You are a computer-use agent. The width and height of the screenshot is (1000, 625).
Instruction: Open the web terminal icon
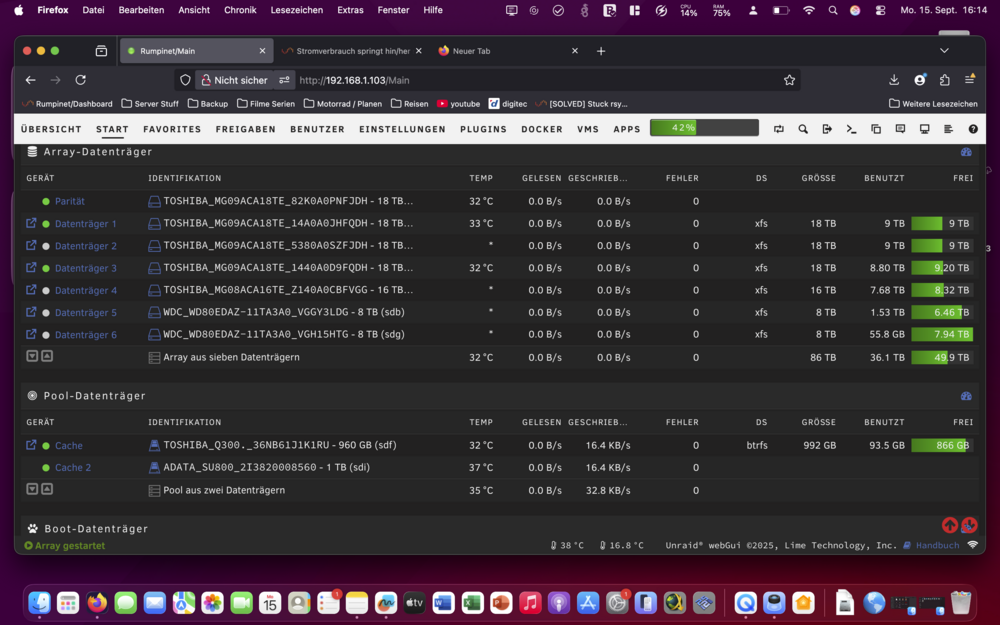(x=851, y=129)
